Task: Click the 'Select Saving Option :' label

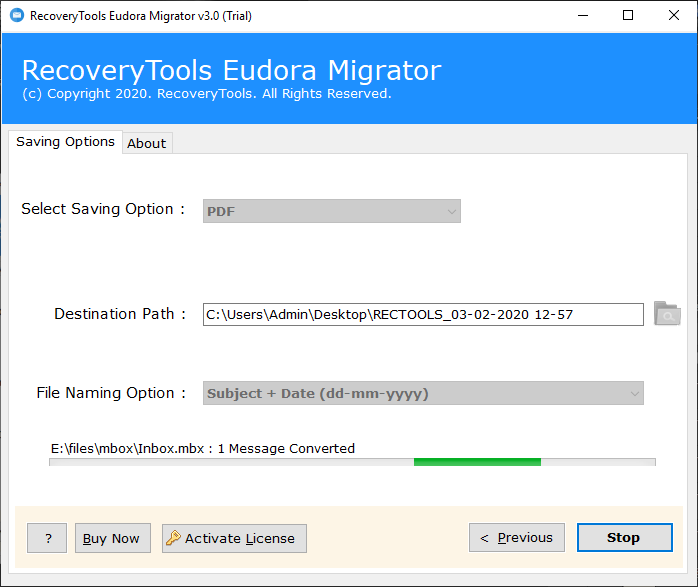Action: point(103,209)
